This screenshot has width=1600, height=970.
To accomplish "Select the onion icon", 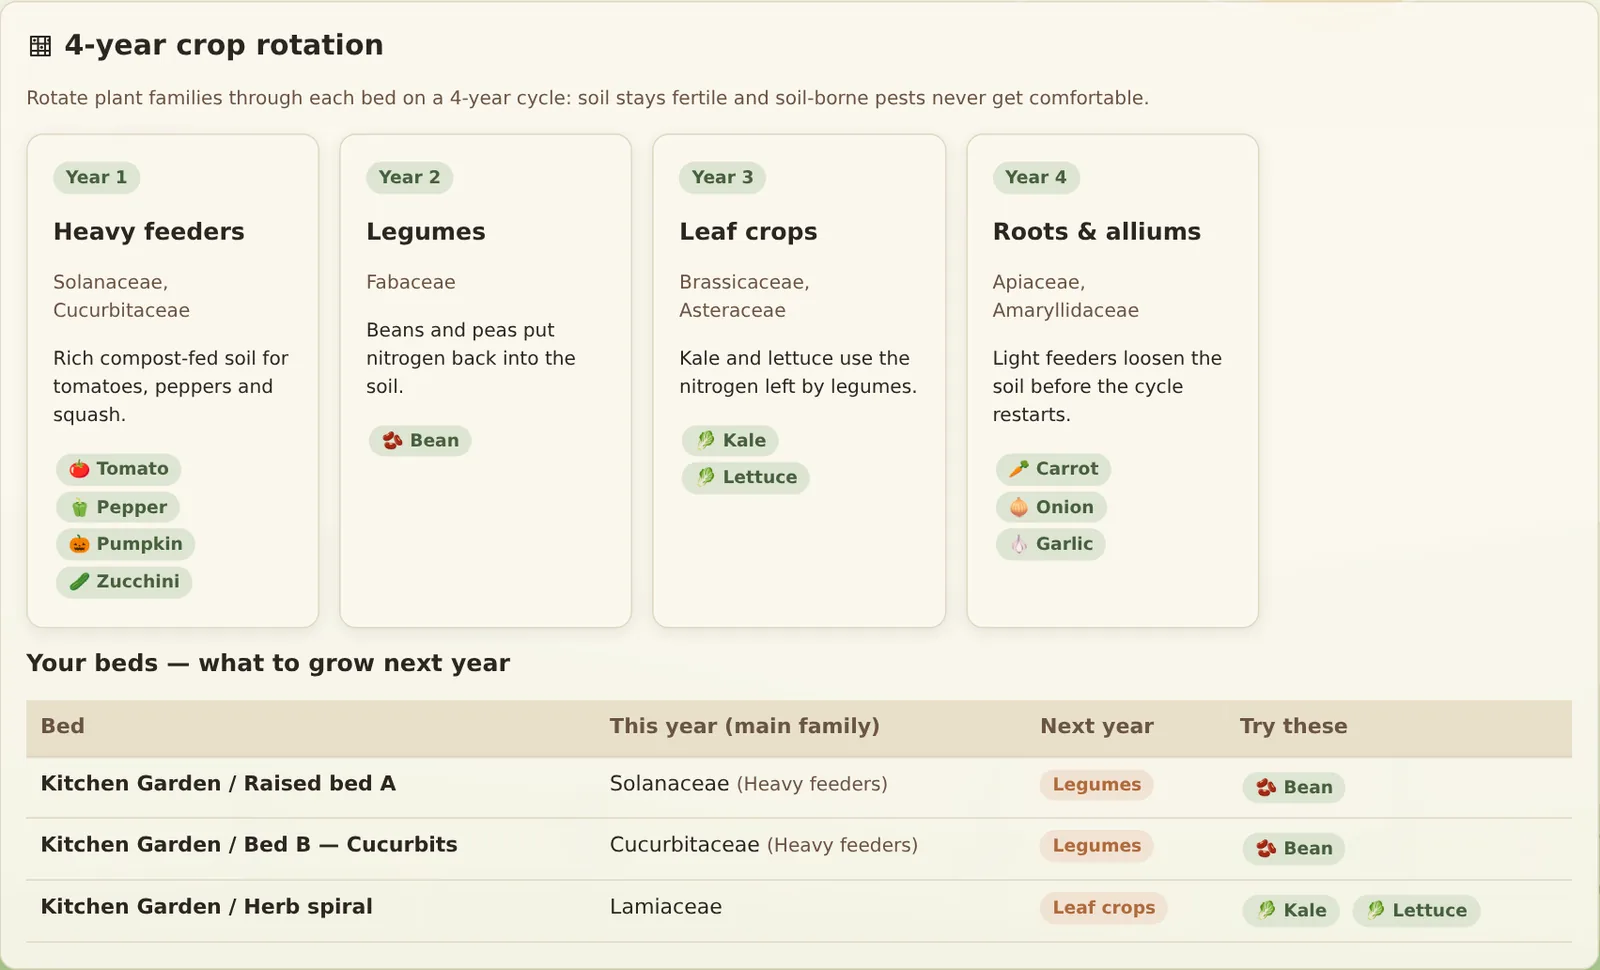I will 1019,507.
